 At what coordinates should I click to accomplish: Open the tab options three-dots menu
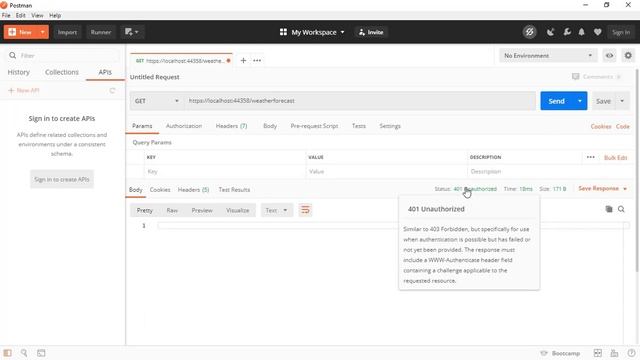pos(257,60)
